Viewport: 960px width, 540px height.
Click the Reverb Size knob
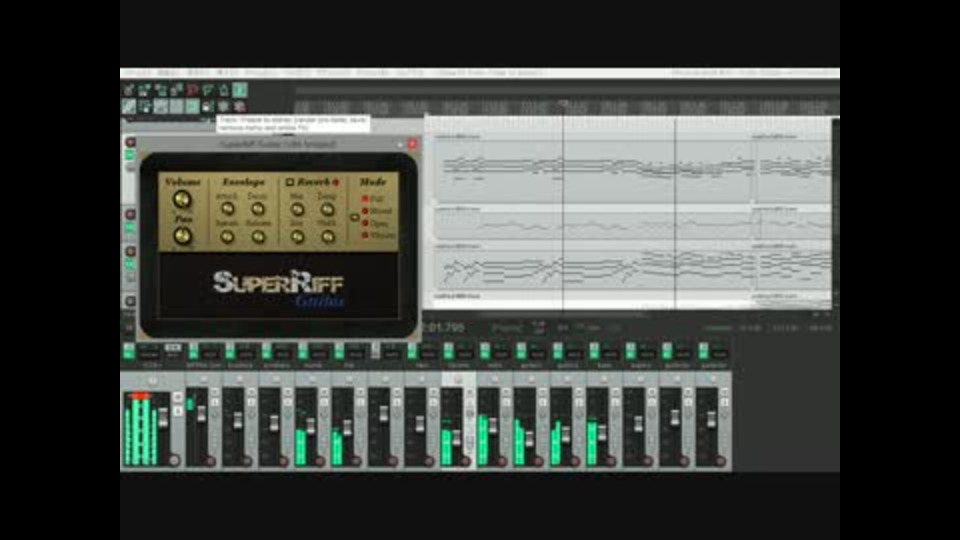[297, 236]
